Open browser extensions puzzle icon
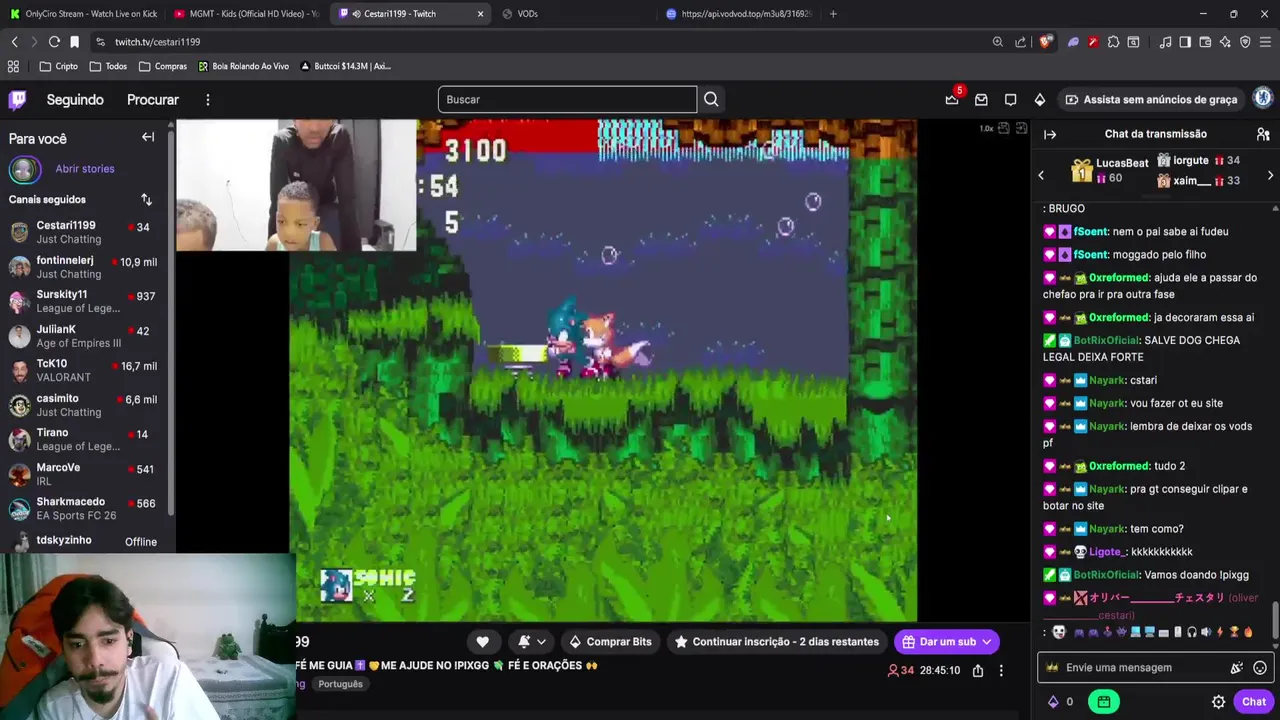 tap(1113, 42)
